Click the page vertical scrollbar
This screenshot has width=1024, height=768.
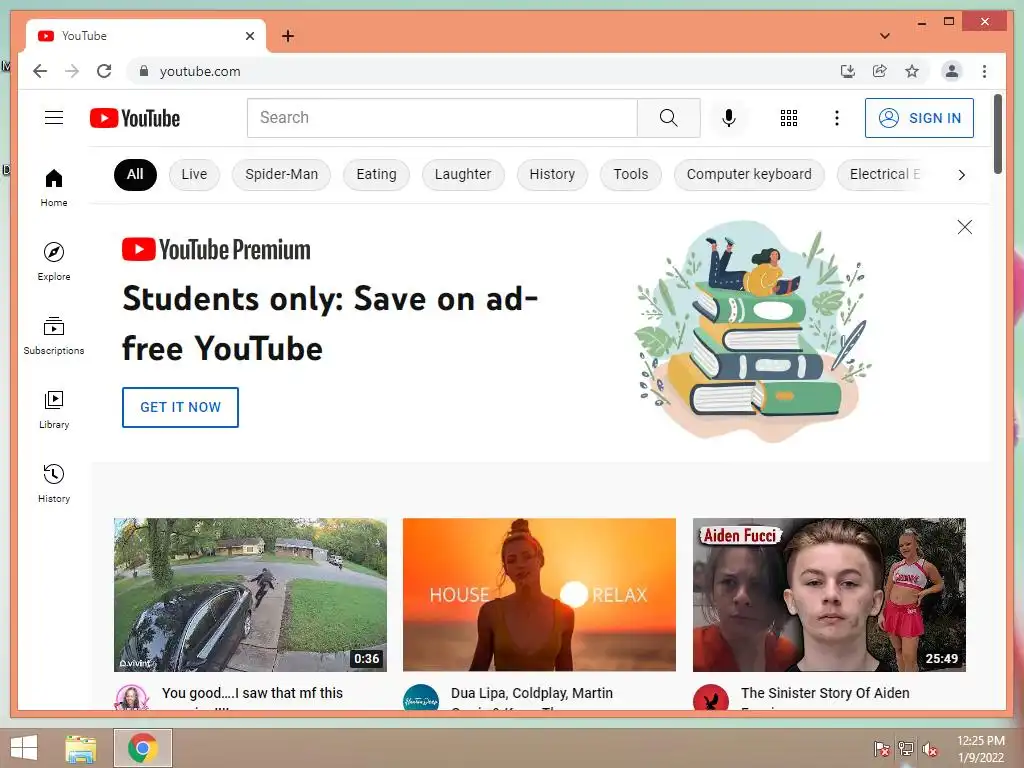(x=997, y=134)
